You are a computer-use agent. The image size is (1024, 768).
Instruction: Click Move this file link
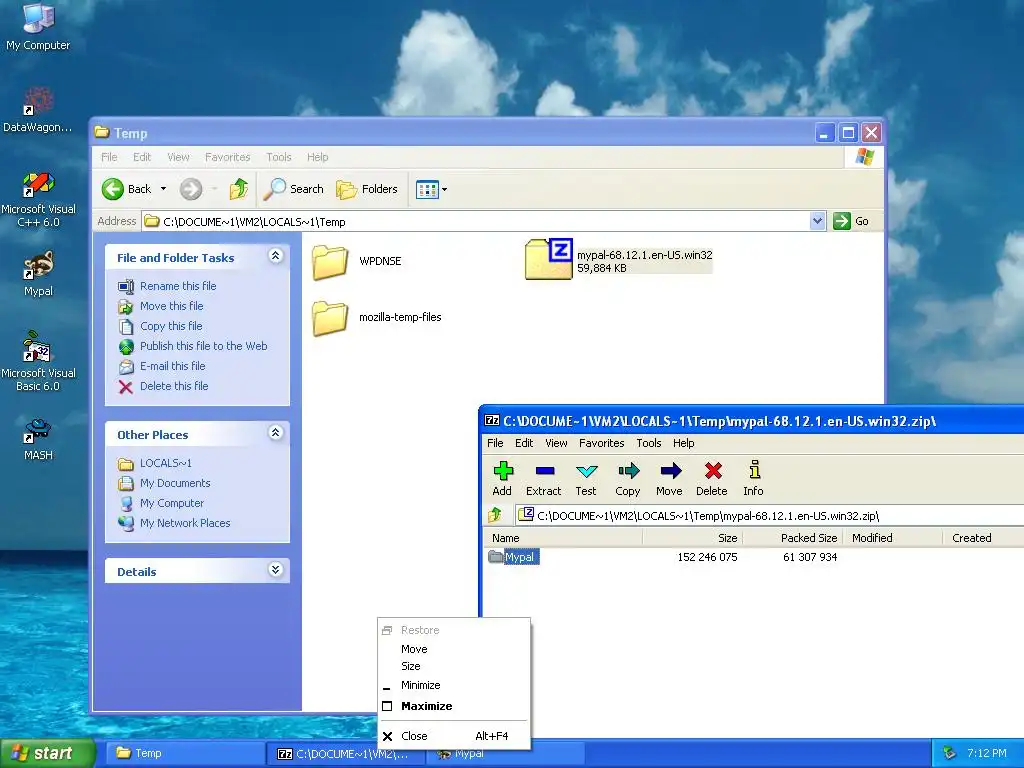172,306
